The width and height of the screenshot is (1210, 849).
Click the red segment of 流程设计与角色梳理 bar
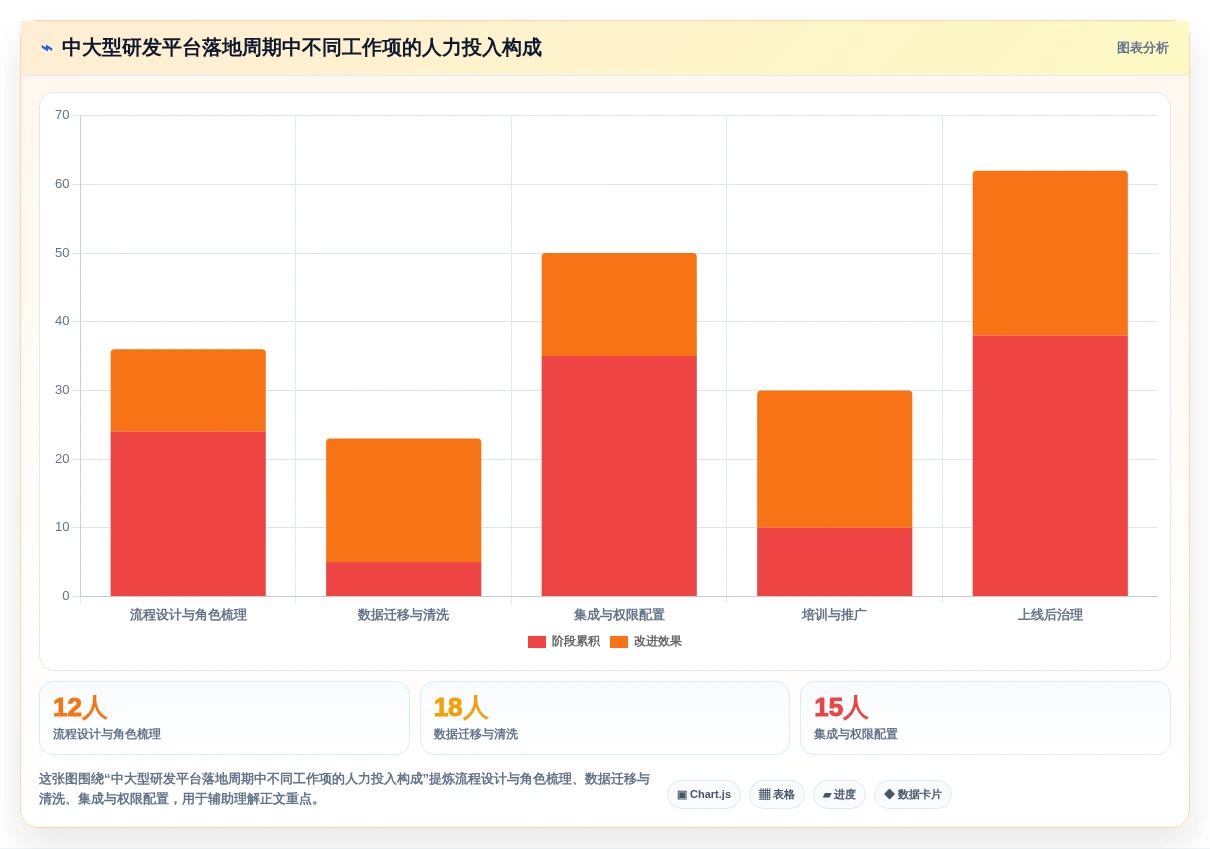coord(188,514)
